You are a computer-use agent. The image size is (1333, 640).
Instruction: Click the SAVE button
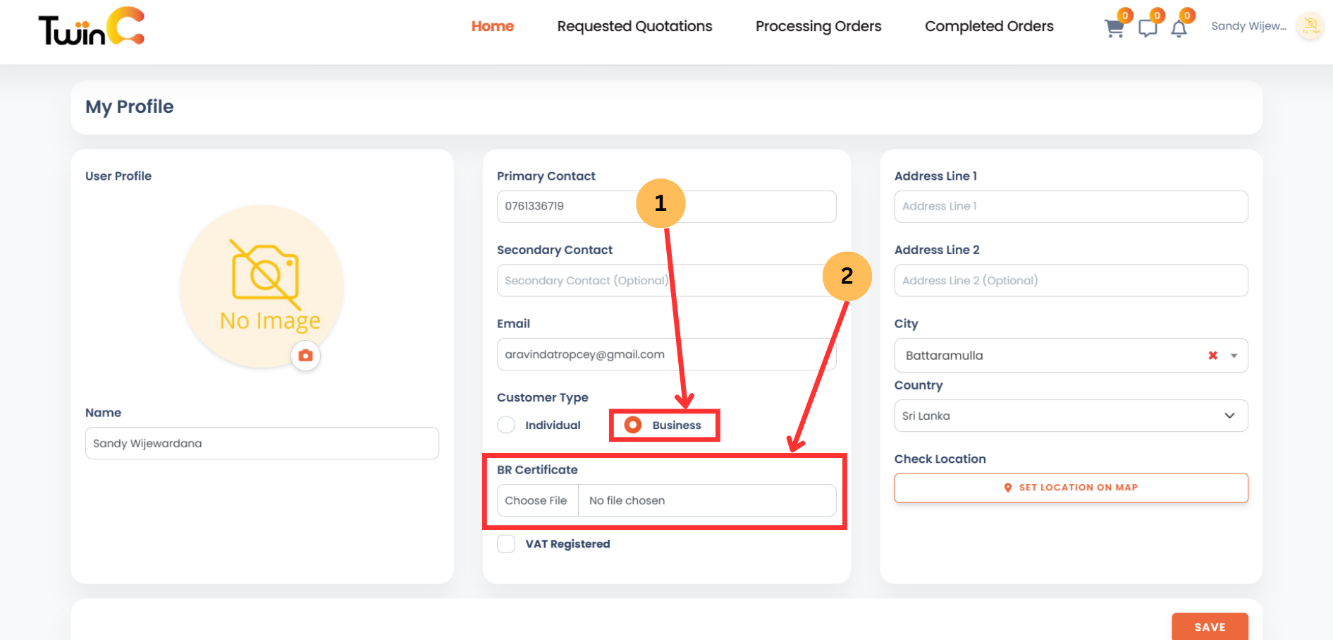(x=1209, y=626)
